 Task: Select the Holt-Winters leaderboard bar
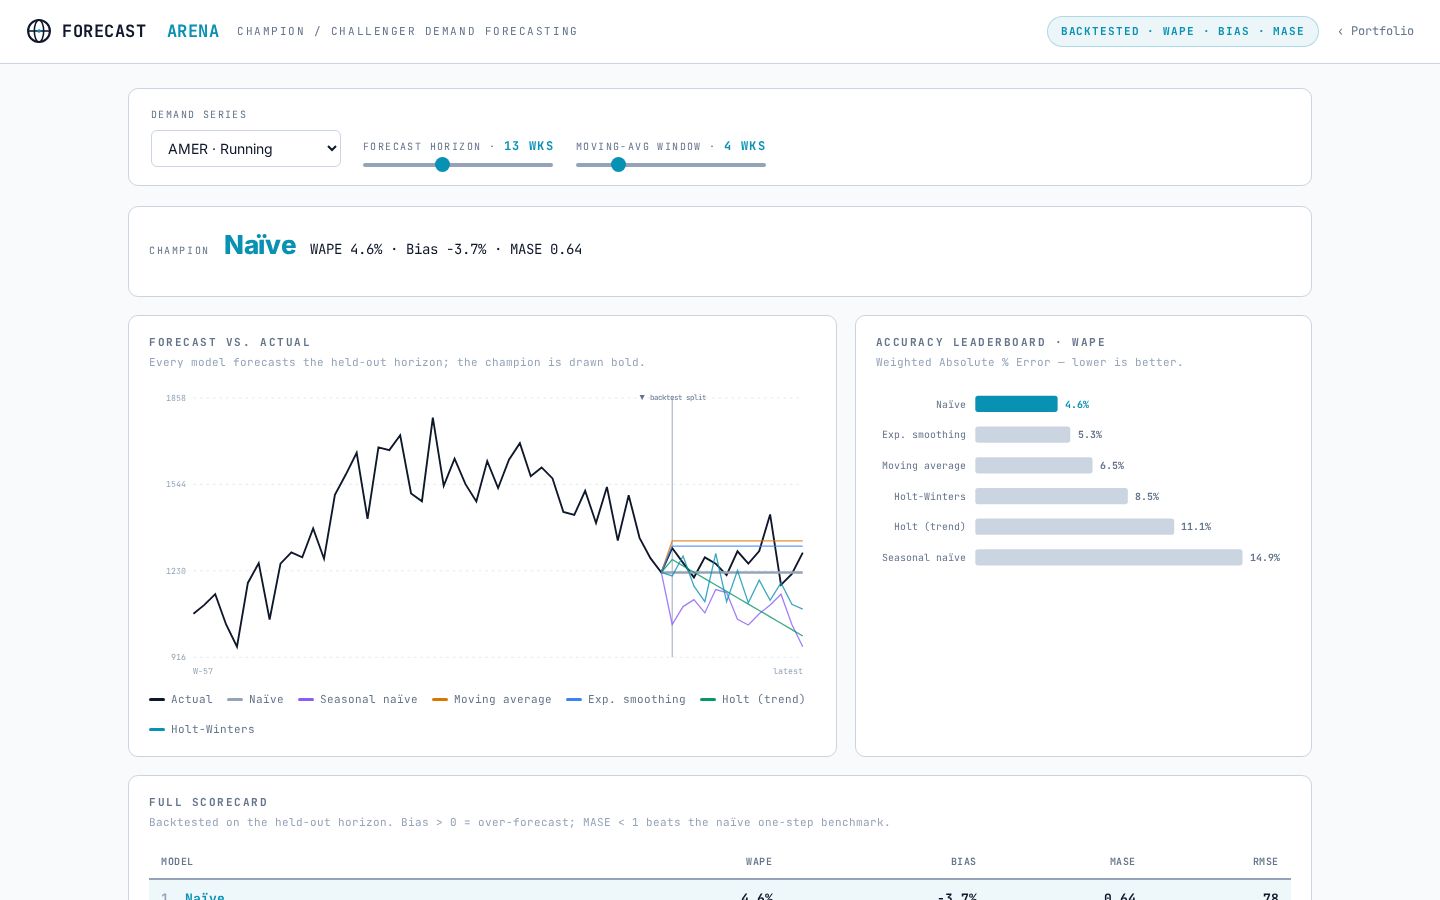click(x=1051, y=496)
